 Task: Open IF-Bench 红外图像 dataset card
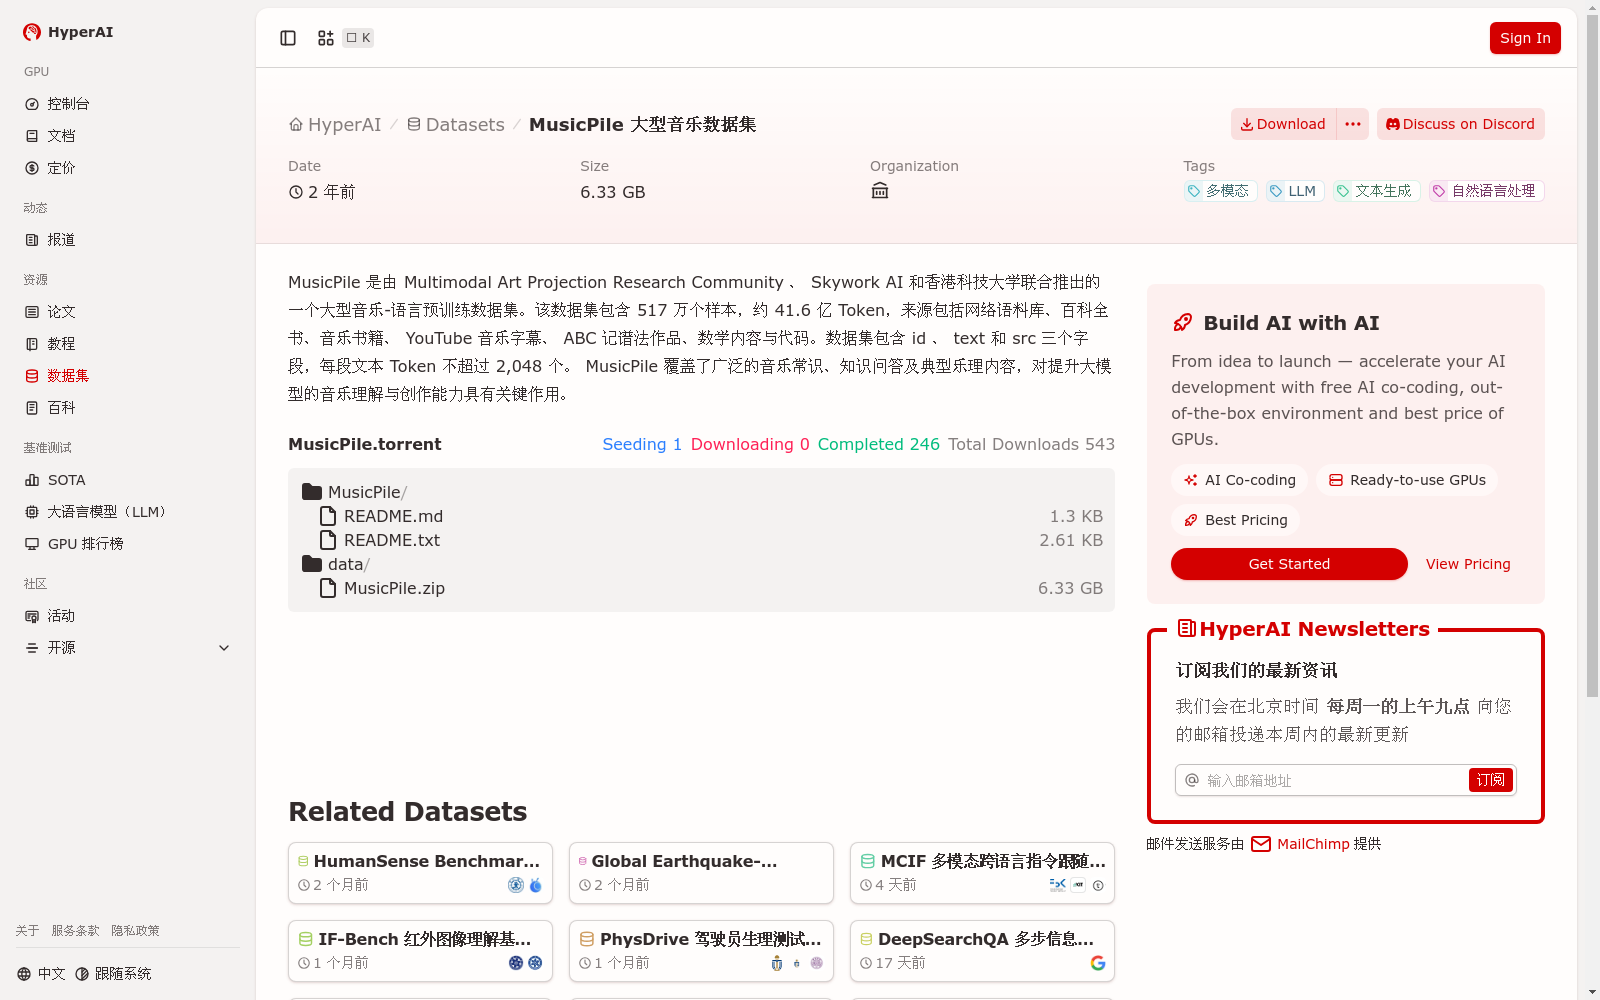(420, 951)
